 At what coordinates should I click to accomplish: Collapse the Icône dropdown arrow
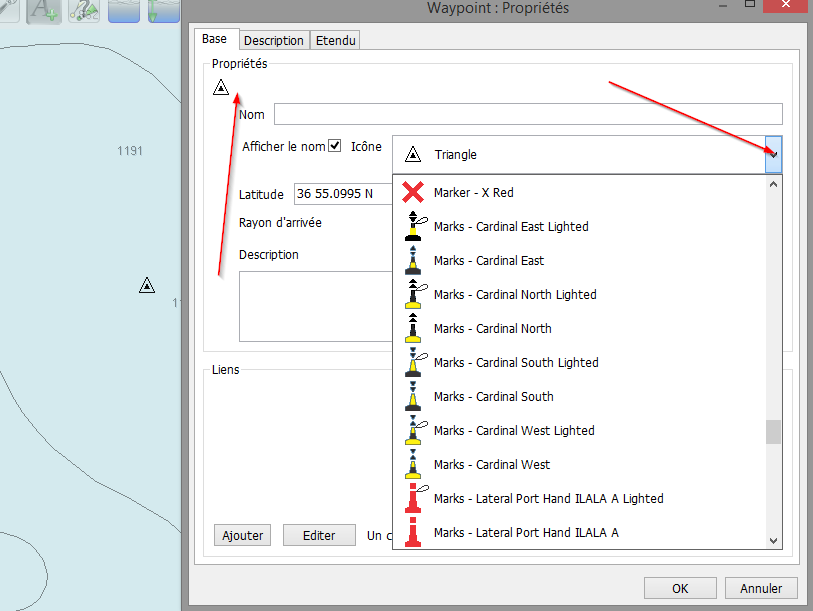coord(773,155)
